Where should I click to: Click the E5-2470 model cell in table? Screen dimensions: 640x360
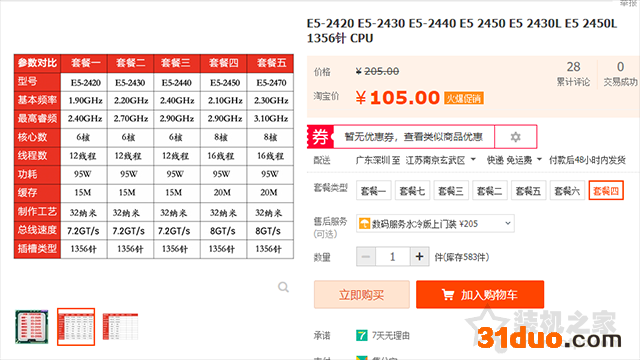tap(271, 82)
